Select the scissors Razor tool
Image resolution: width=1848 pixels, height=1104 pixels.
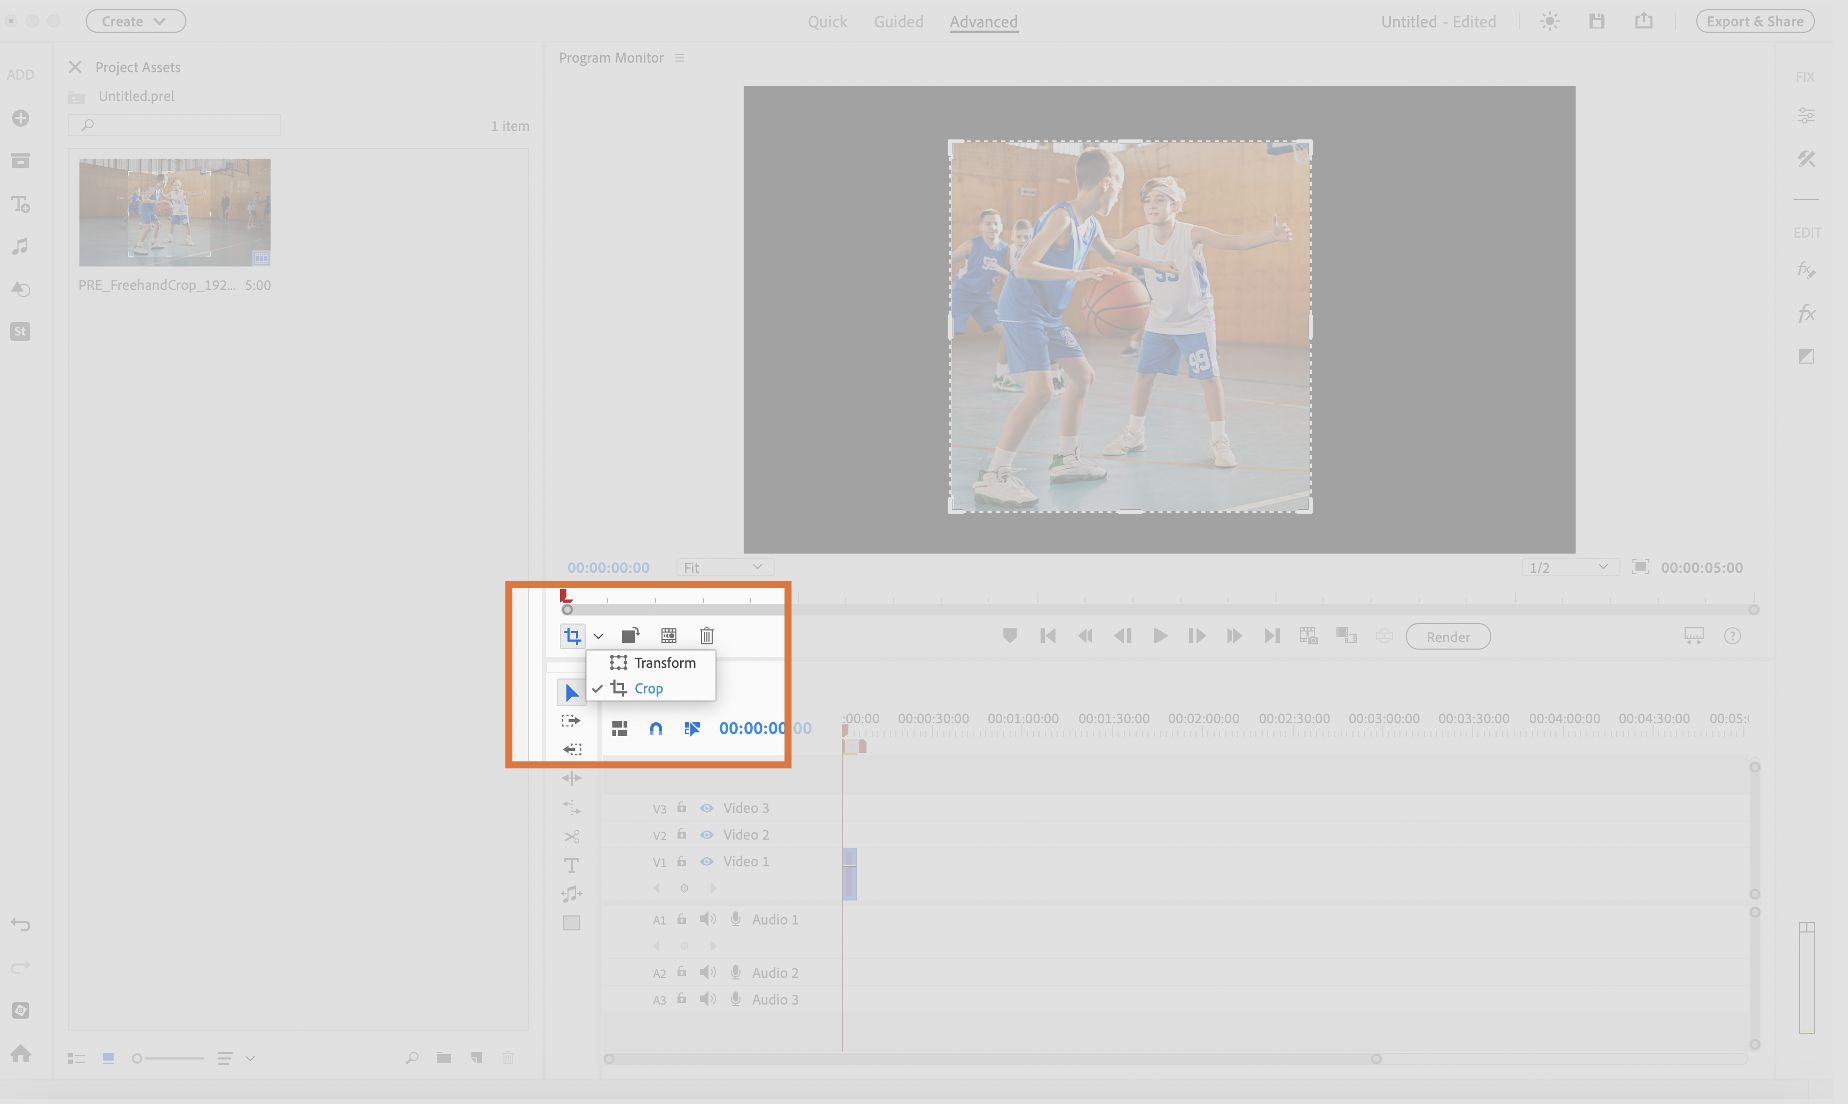coord(571,836)
